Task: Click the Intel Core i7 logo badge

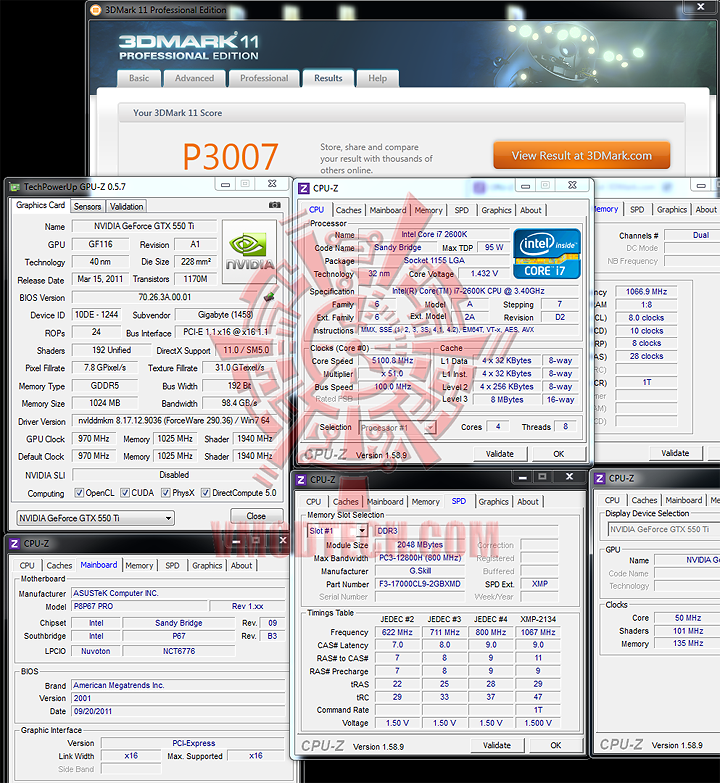Action: point(547,254)
